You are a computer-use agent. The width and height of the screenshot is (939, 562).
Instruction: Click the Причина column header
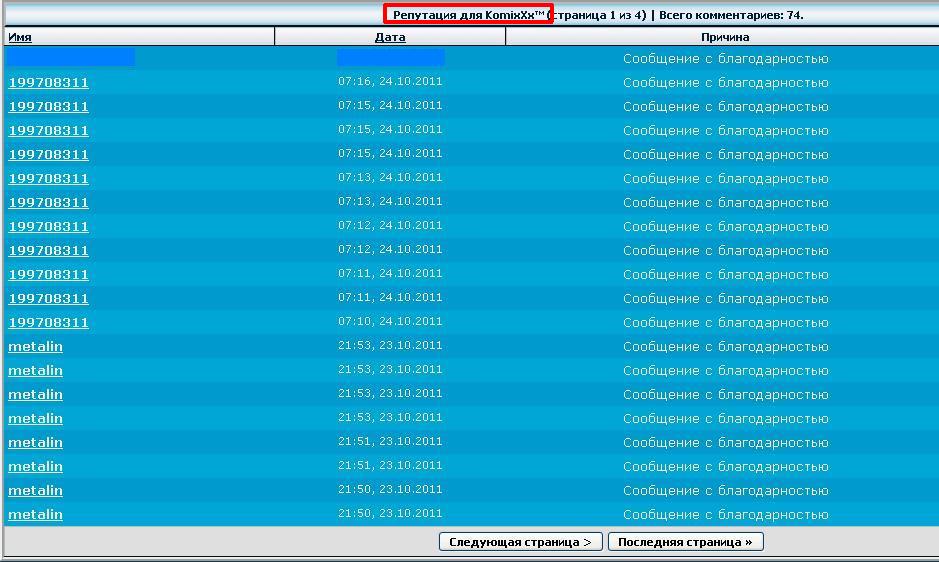[725, 37]
